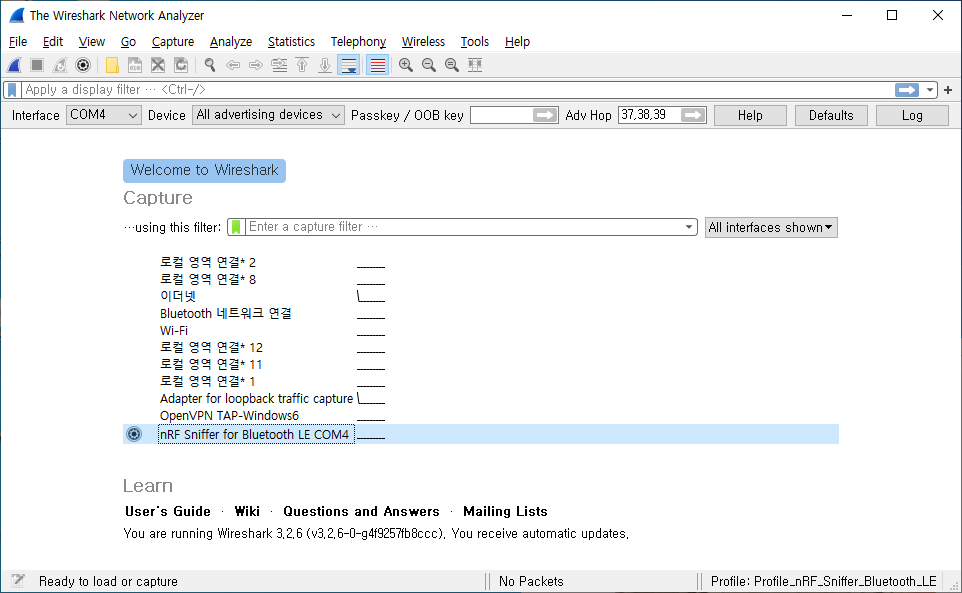Select the 이더넷 interface
Viewport: 962px width, 593px height.
pos(177,296)
